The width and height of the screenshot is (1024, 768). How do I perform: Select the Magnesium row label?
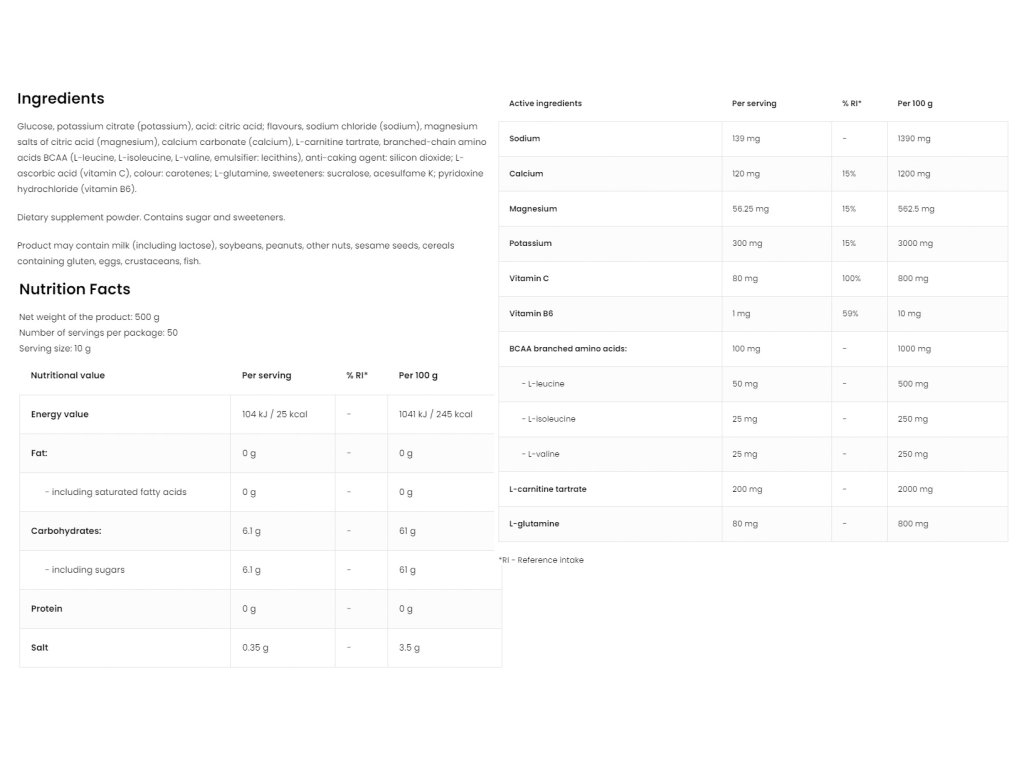pos(533,209)
